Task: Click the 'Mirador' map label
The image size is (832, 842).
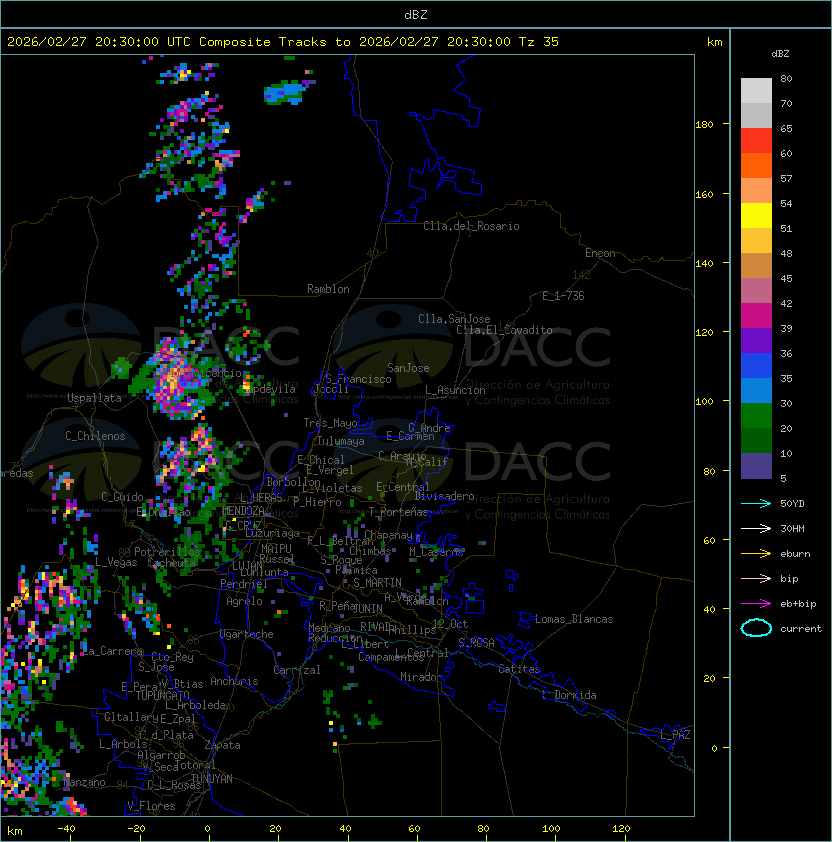Action: pyautogui.click(x=421, y=677)
